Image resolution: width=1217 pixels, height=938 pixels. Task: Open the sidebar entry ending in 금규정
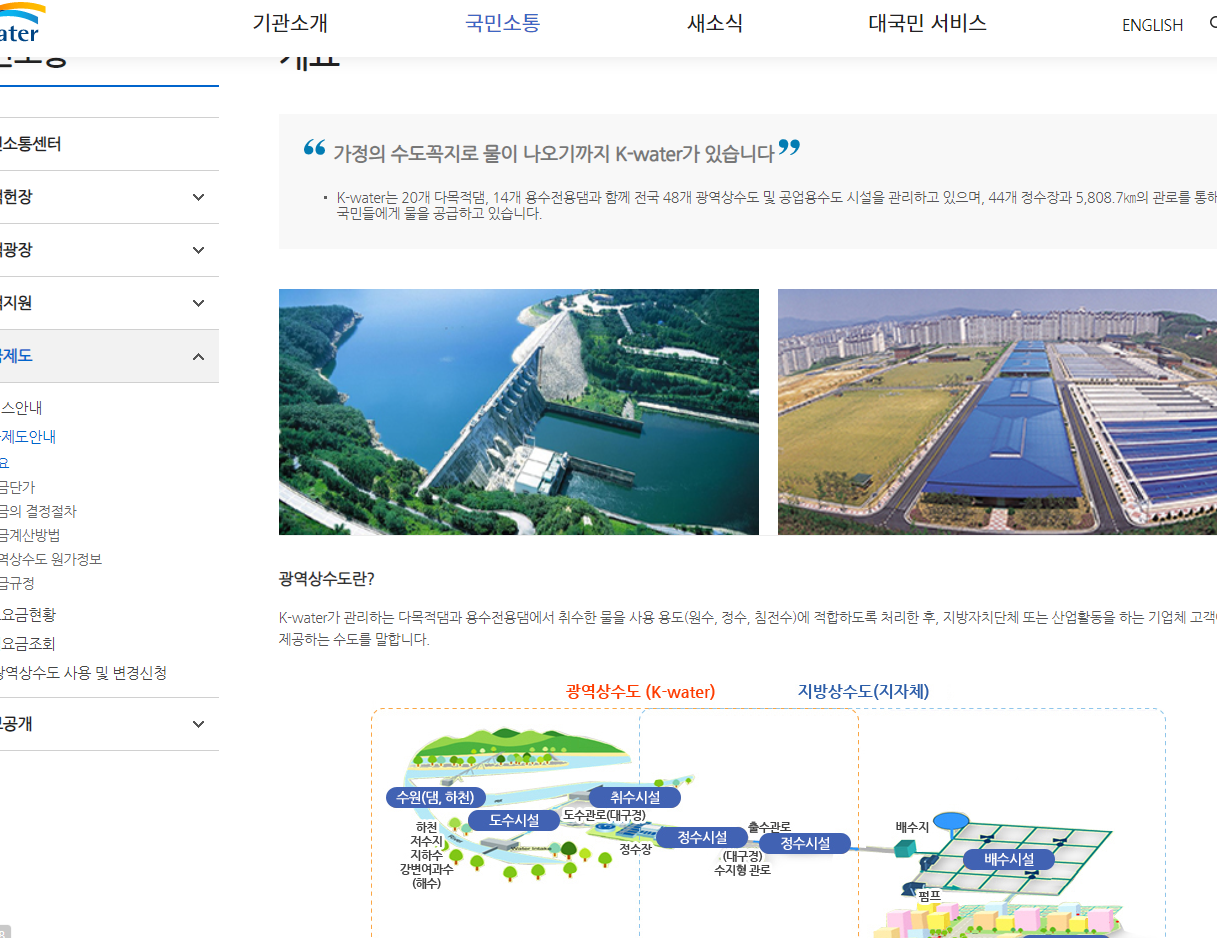(x=18, y=583)
